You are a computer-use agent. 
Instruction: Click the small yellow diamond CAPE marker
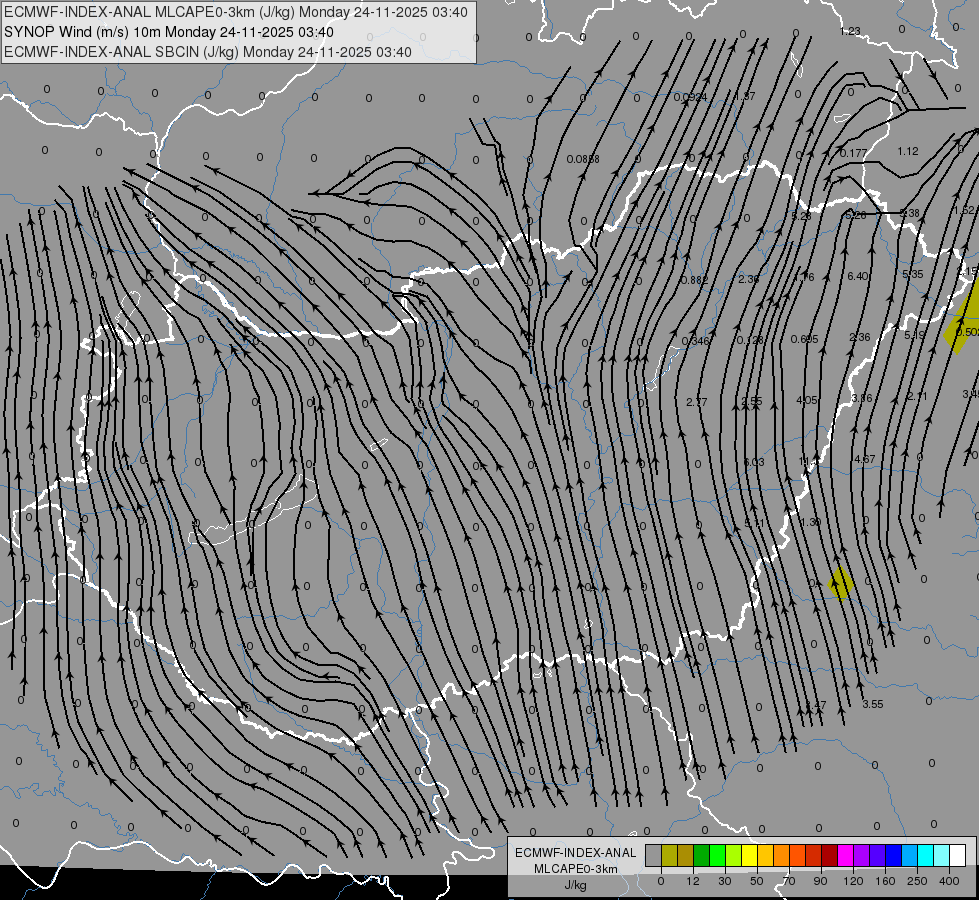840,583
